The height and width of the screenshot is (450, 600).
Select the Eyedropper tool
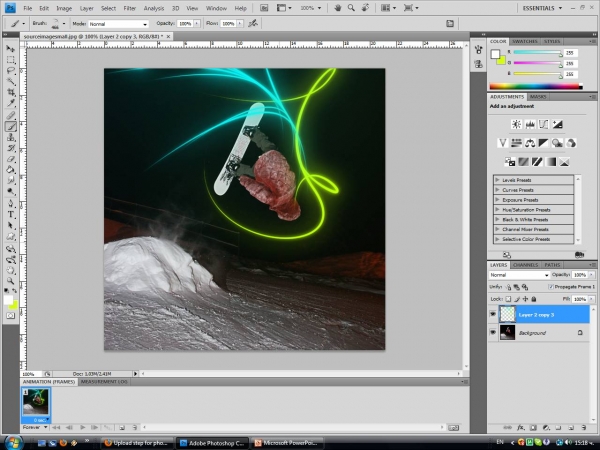click(10, 103)
